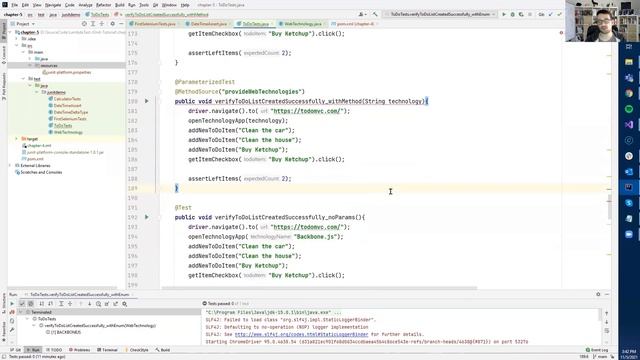
Task: Start debugging the current configuration
Action: coord(513,14)
